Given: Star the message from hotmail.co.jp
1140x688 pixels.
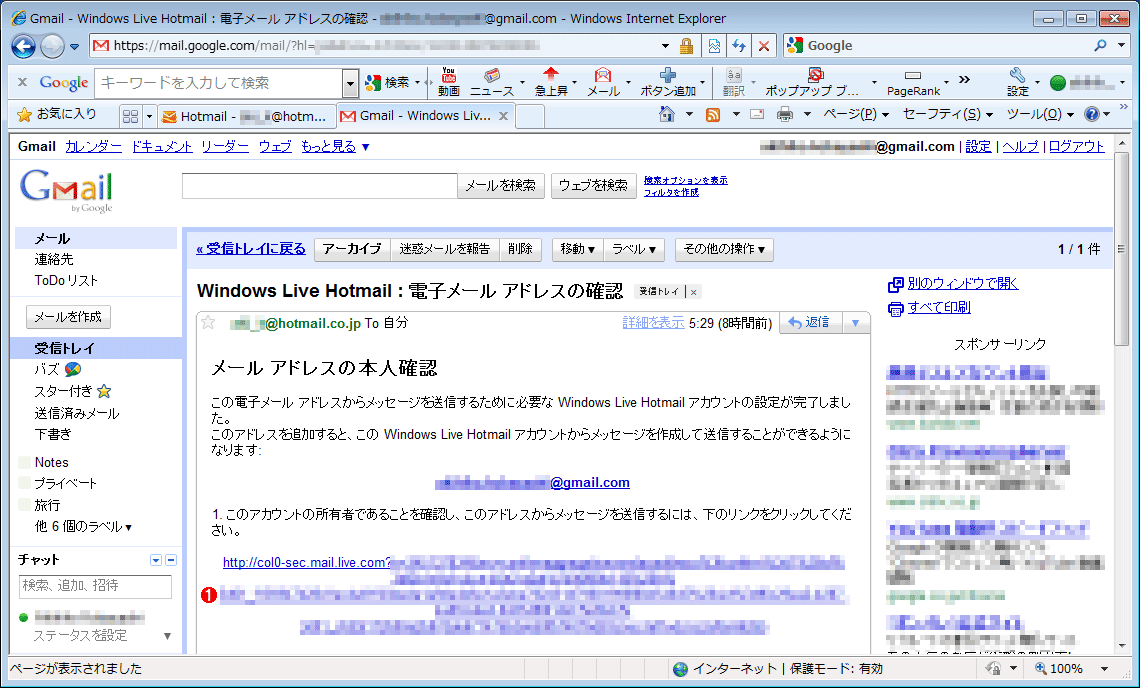Looking at the screenshot, I should pyautogui.click(x=208, y=322).
